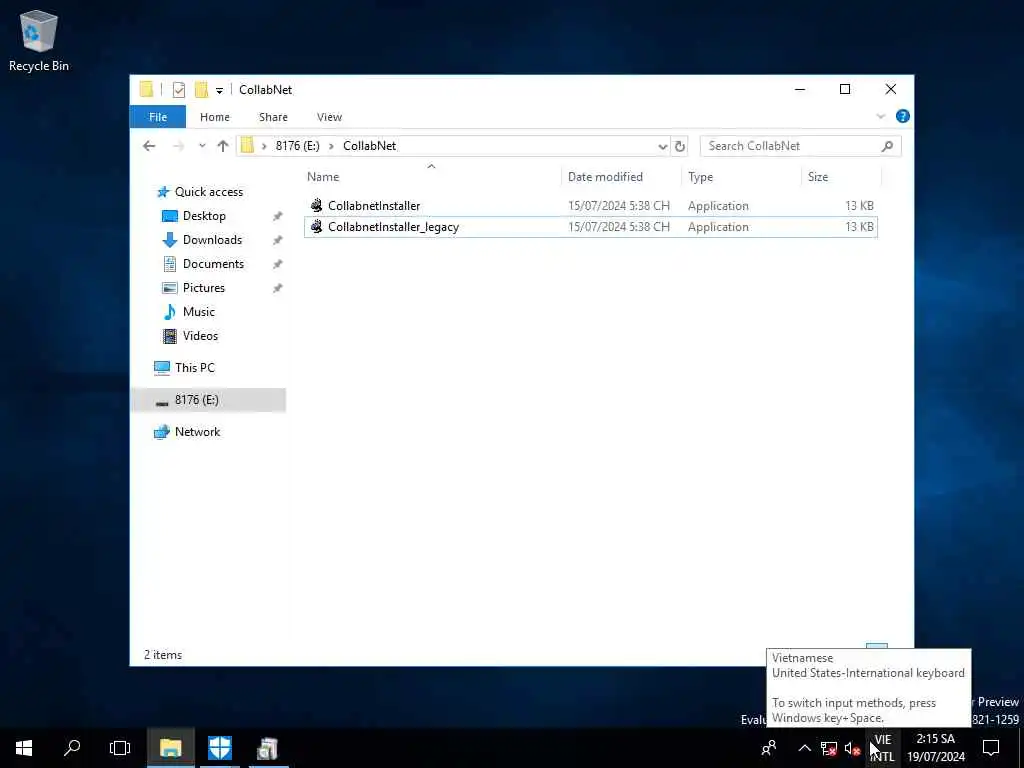Go up one folder level
This screenshot has height=768, width=1024.
click(x=223, y=146)
